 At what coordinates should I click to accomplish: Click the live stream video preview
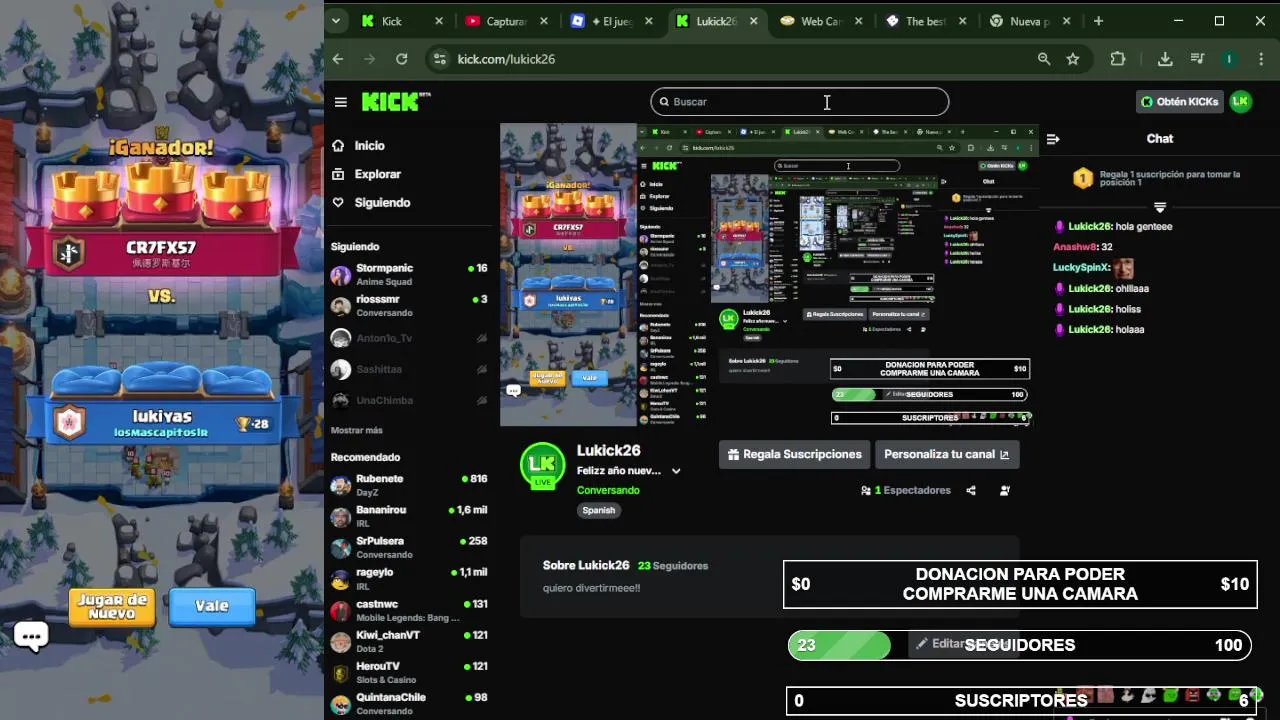point(768,275)
